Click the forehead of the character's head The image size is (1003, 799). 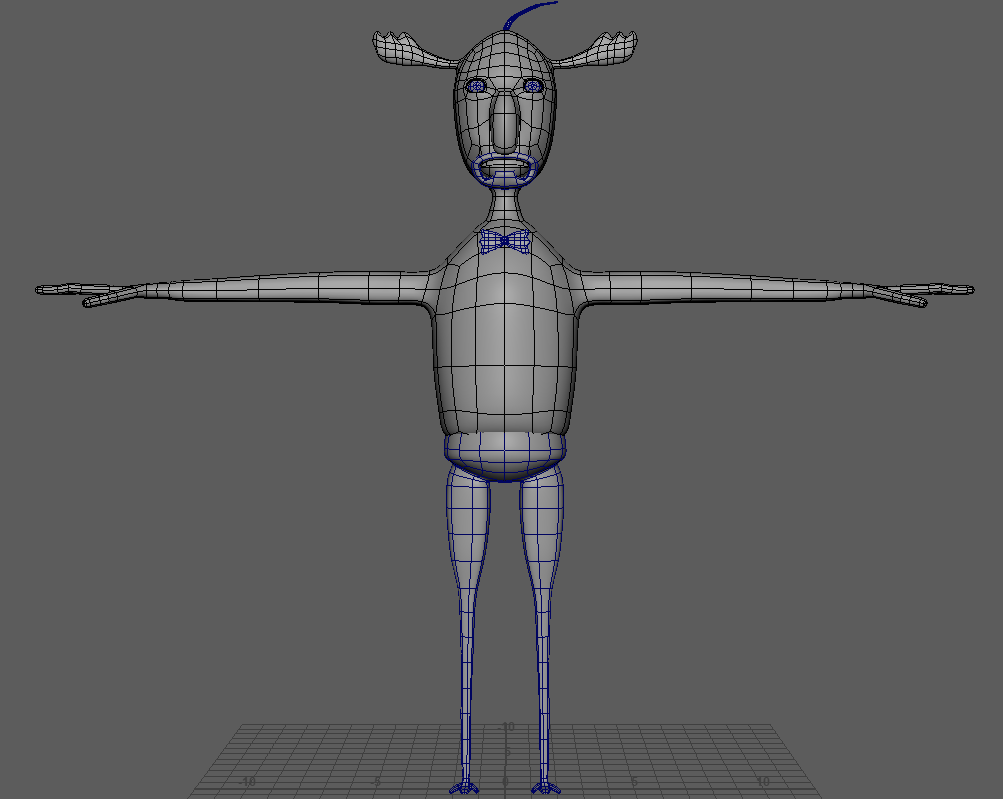click(506, 55)
